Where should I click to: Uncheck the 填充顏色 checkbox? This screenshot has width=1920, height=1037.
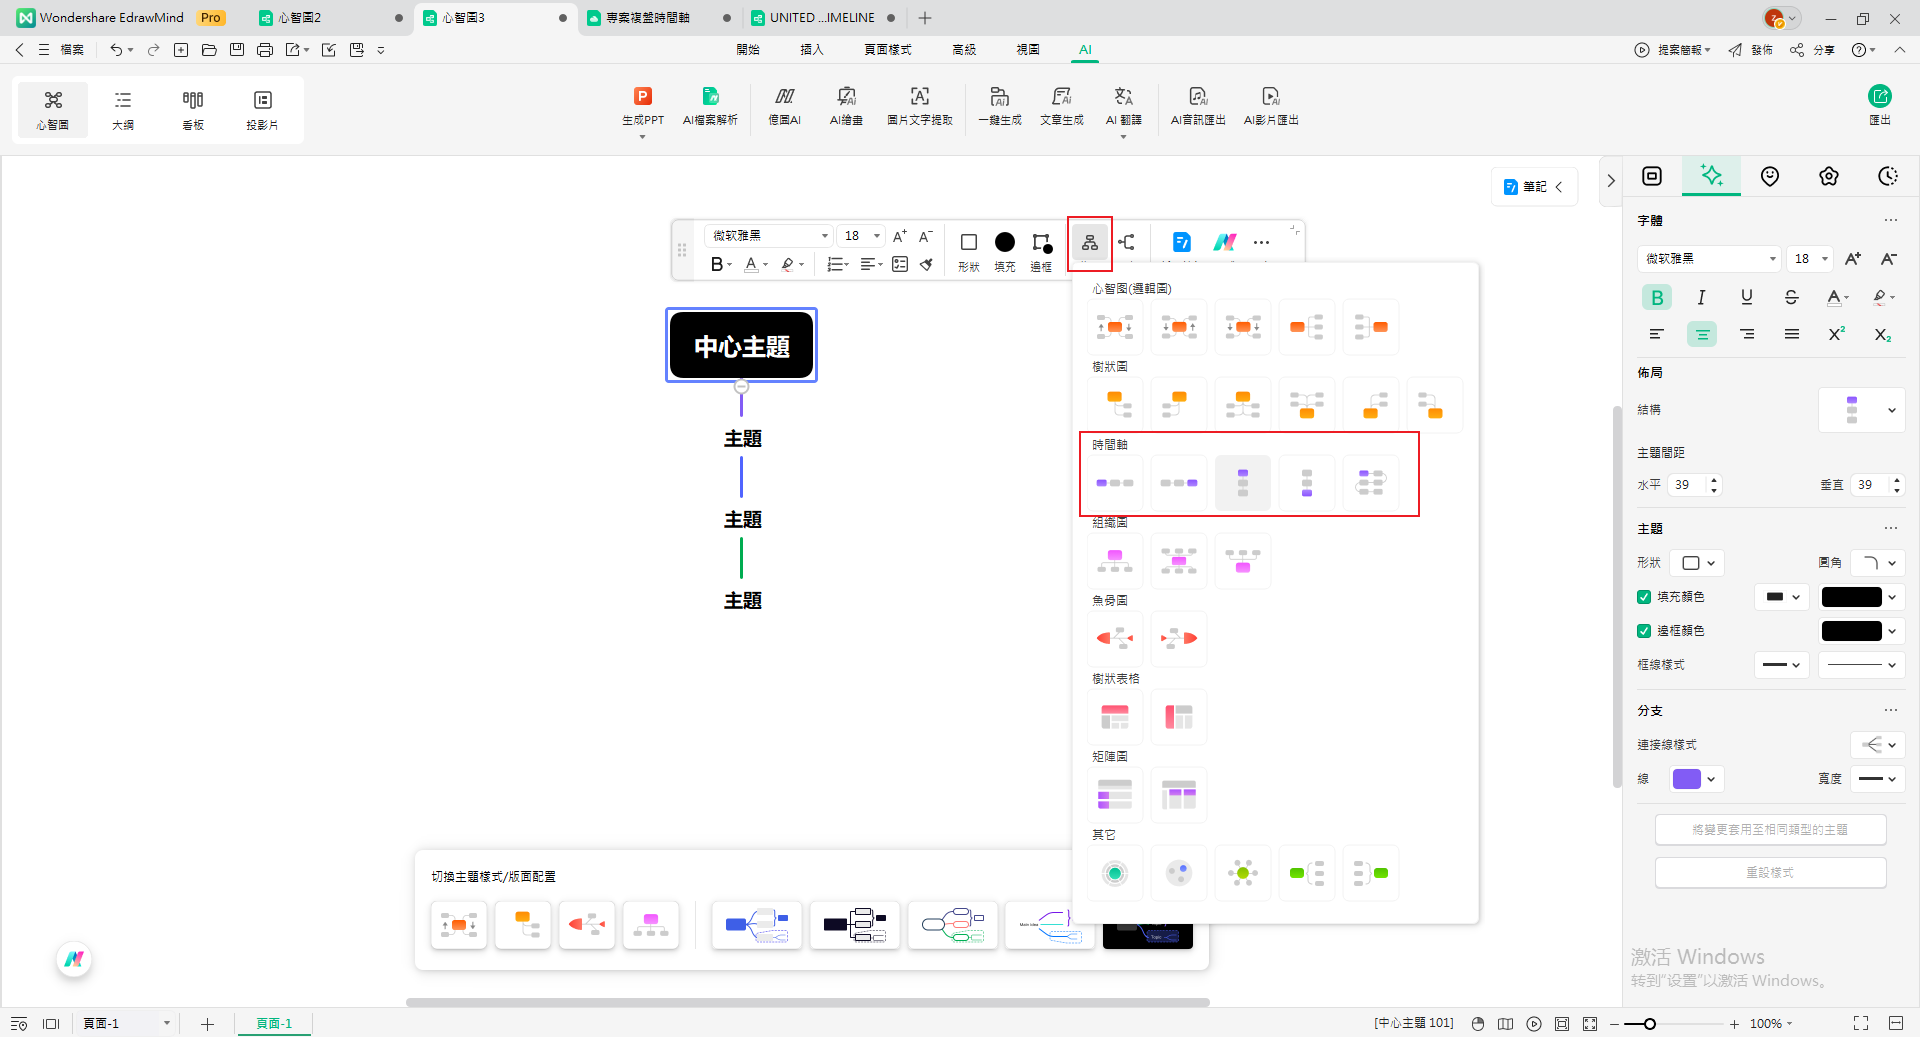click(x=1644, y=597)
